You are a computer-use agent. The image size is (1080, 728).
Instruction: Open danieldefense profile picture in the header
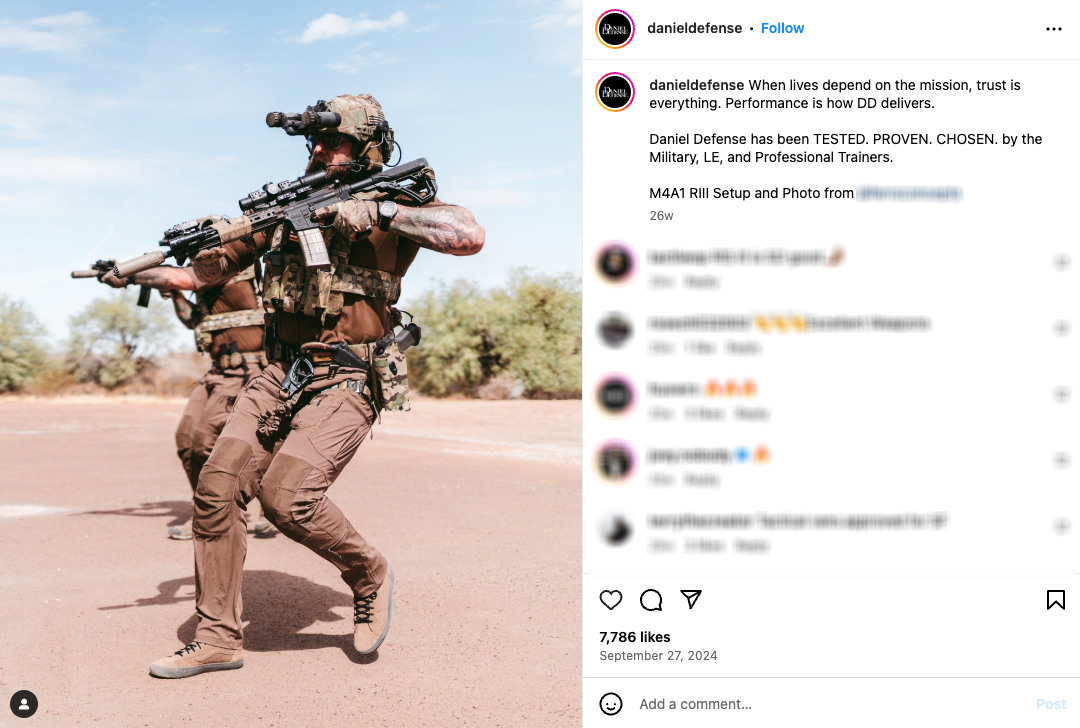coord(614,29)
